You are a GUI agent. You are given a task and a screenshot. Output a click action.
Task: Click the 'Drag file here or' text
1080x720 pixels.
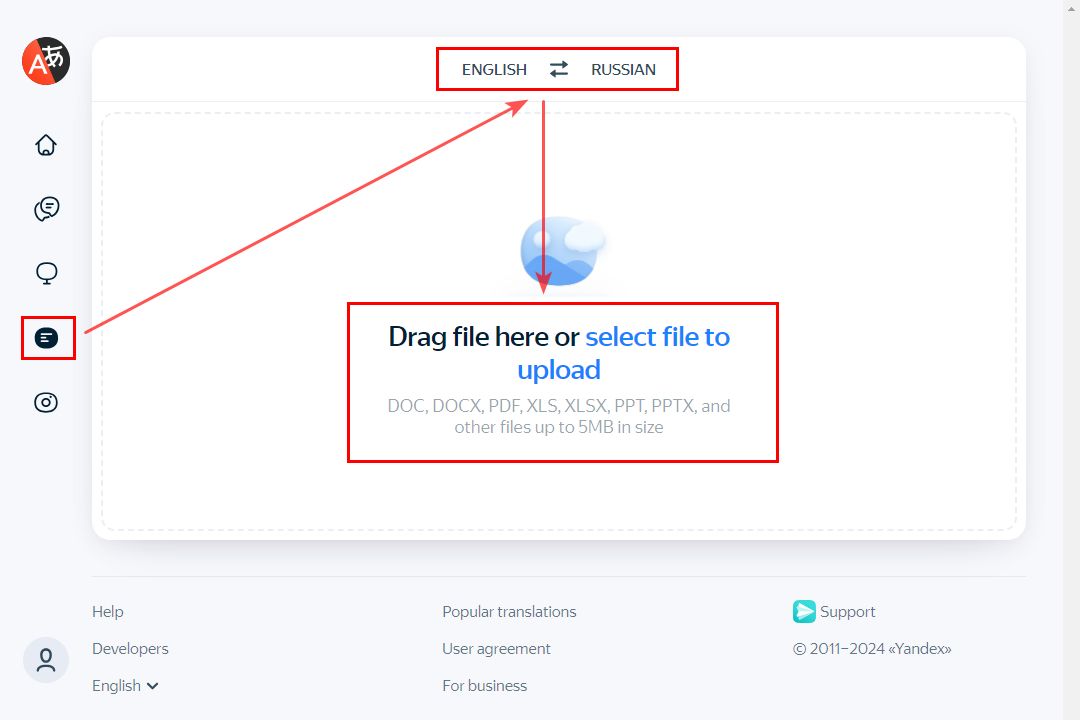pyautogui.click(x=484, y=337)
